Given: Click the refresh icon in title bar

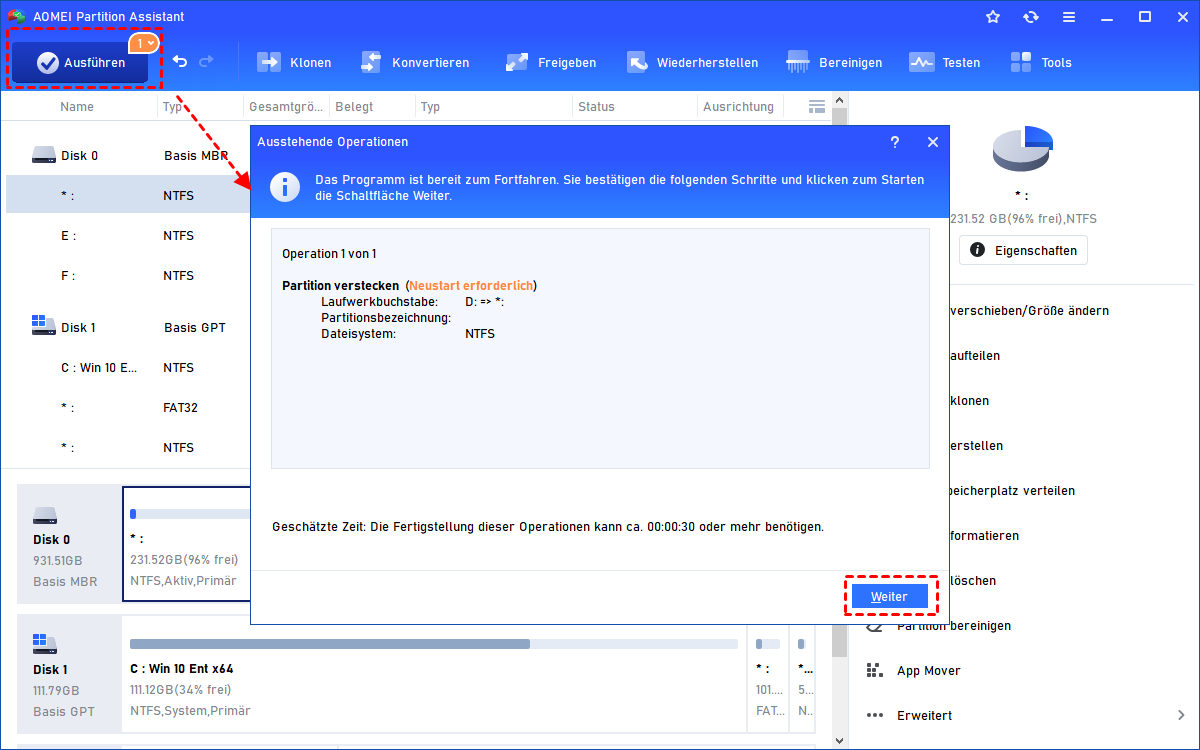Looking at the screenshot, I should point(1031,17).
